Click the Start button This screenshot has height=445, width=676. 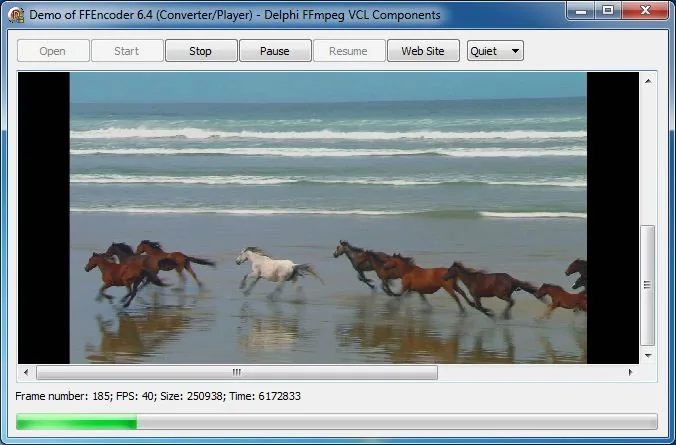127,51
